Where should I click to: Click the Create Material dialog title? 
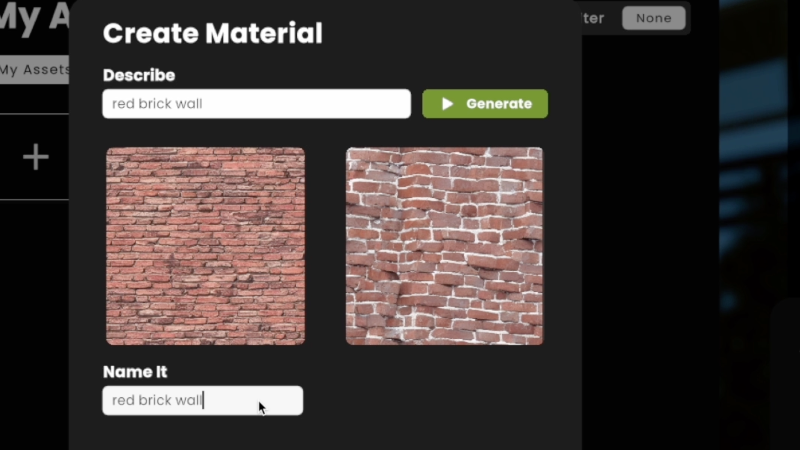tap(212, 34)
